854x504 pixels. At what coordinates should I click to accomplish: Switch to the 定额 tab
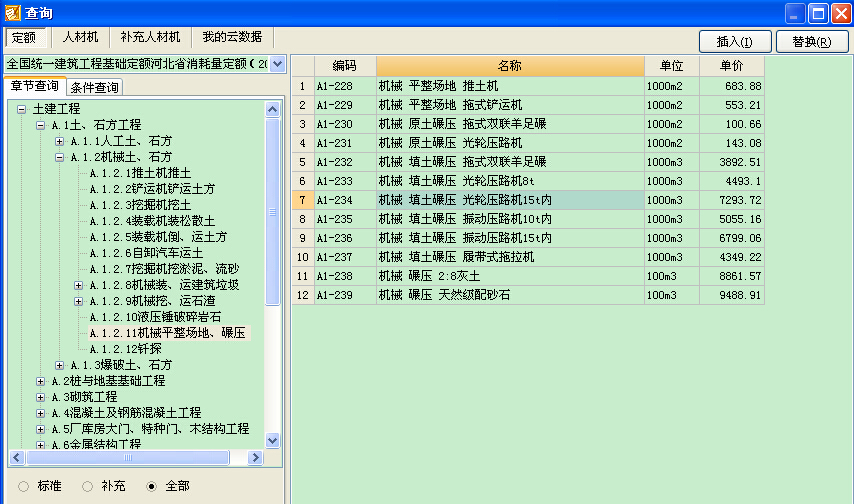click(25, 37)
